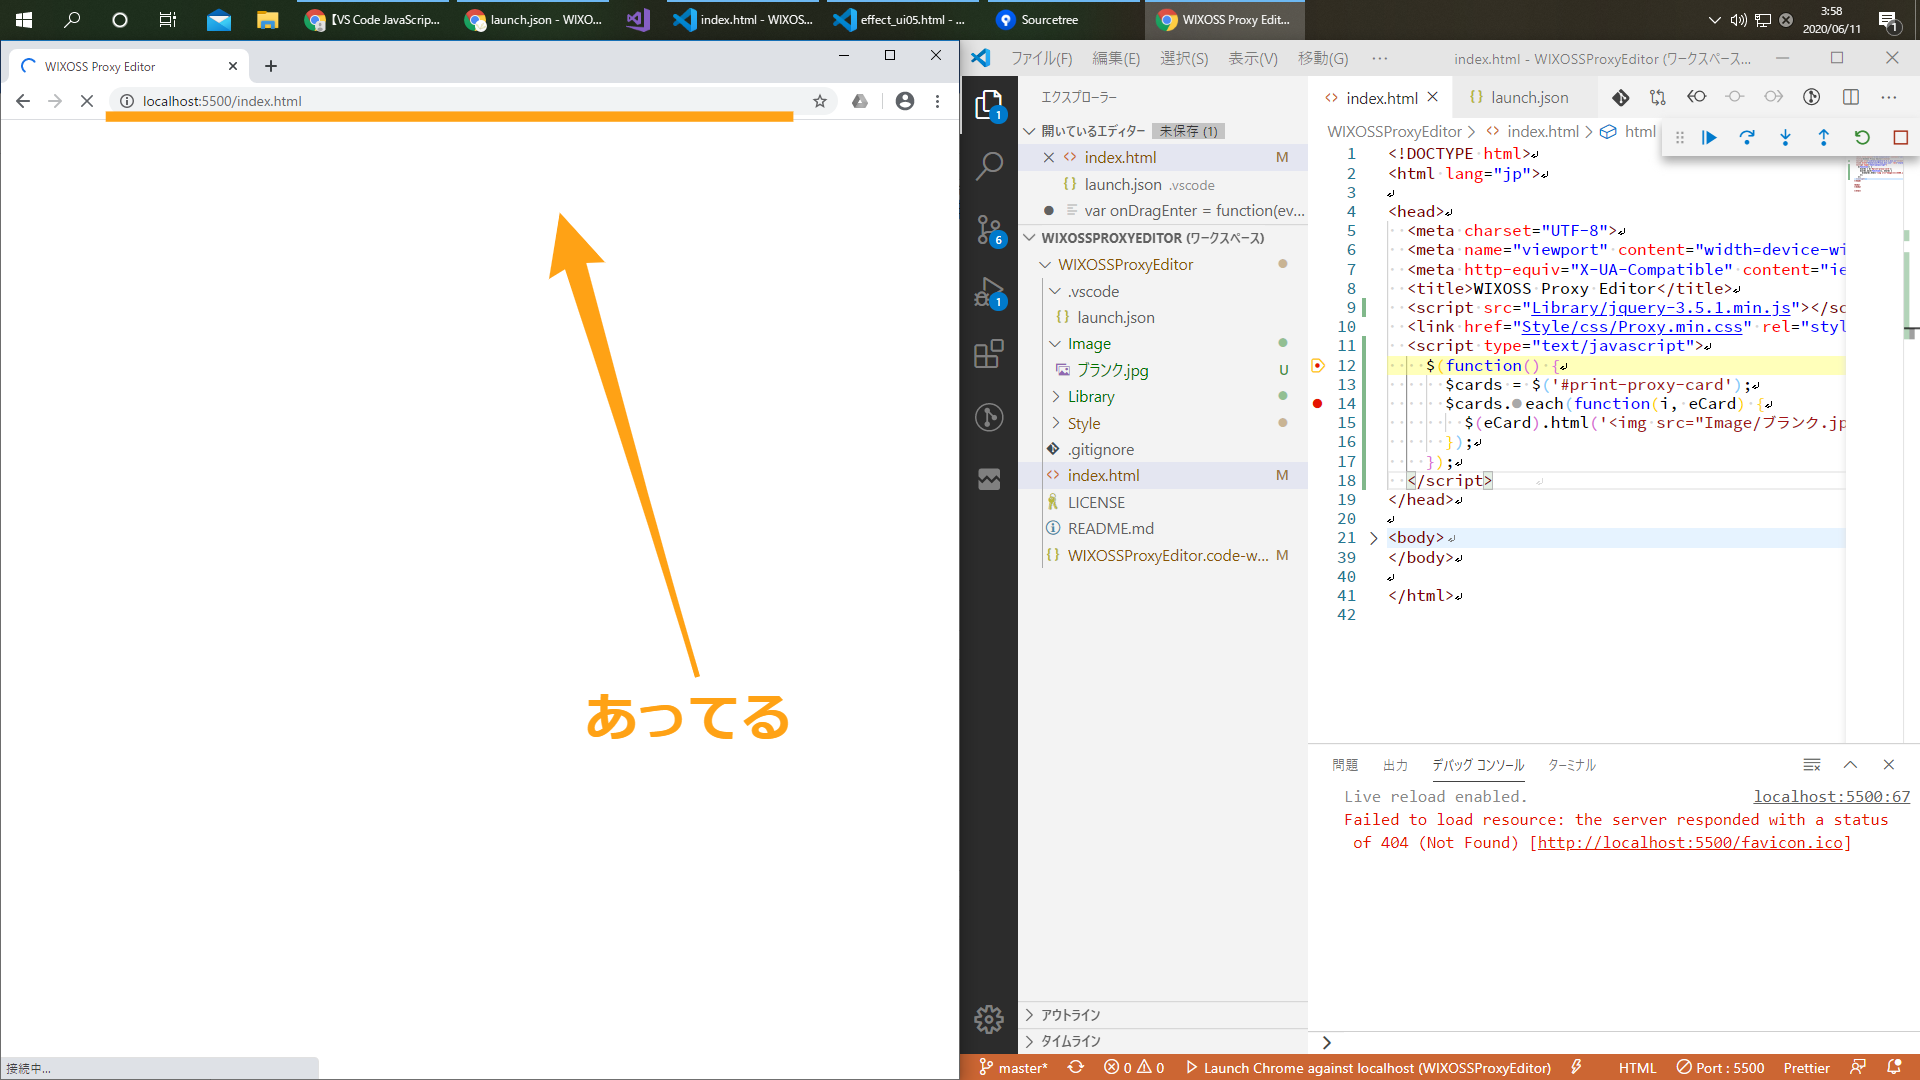The height and width of the screenshot is (1080, 1920).
Task: Open the 選択(S) menu
Action: tap(1184, 59)
